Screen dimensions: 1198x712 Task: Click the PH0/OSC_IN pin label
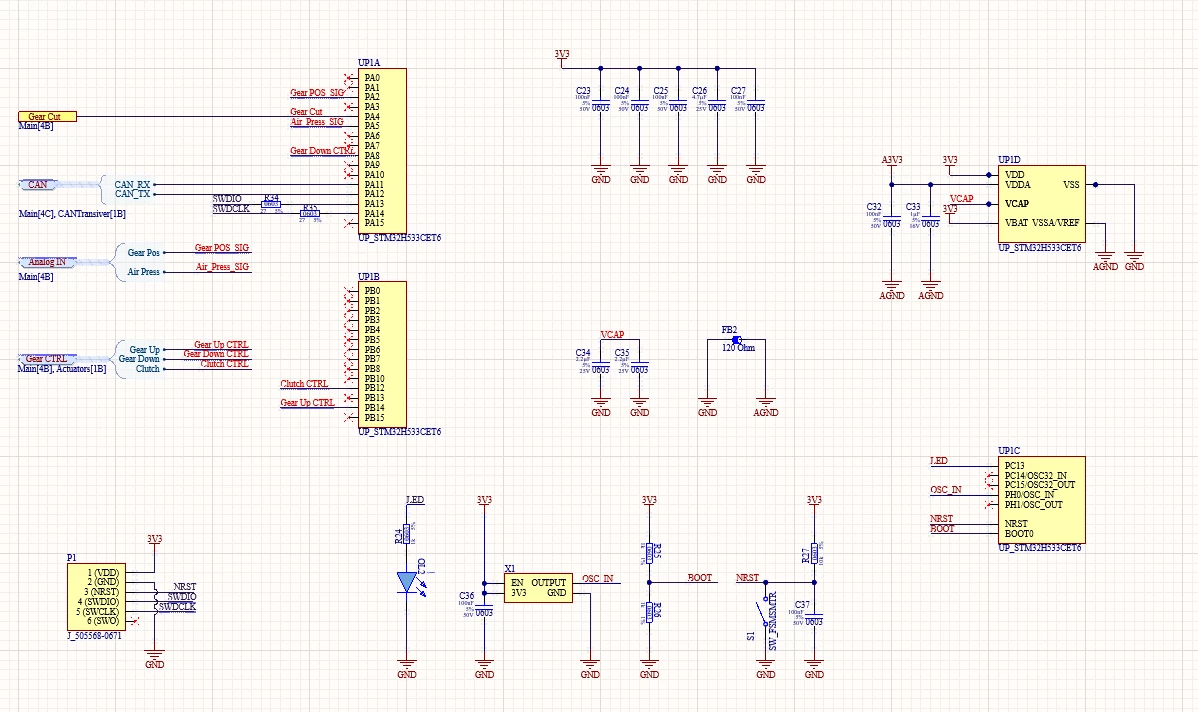tap(1030, 494)
